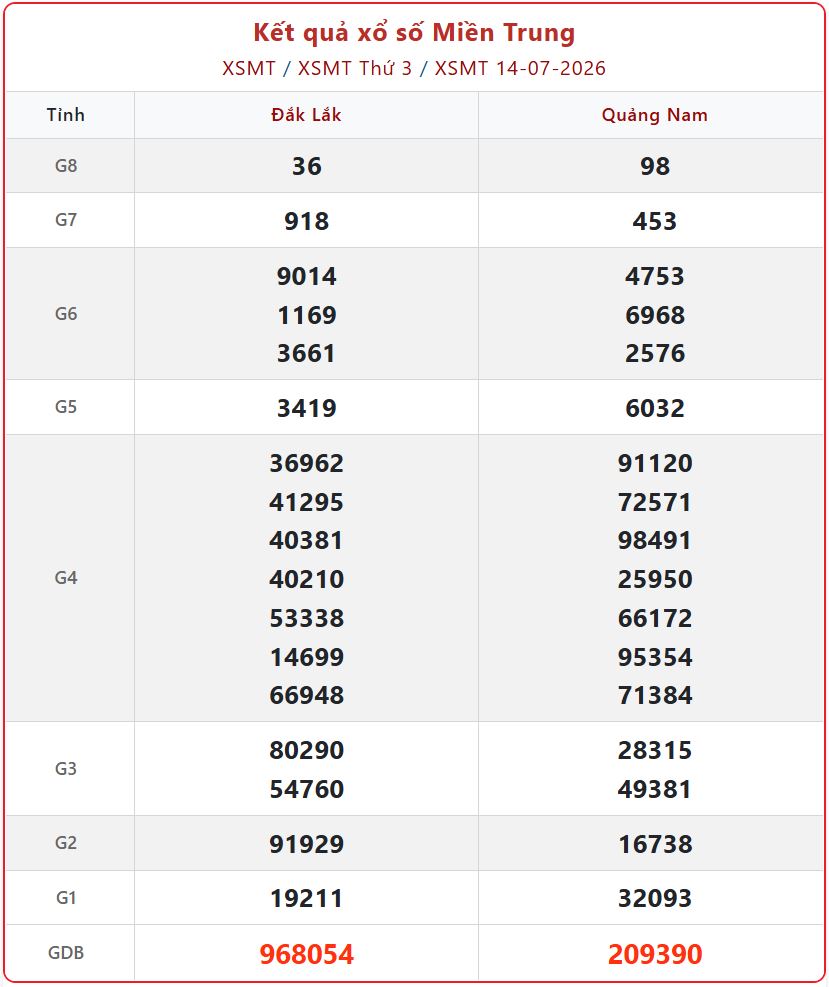Screen dimensions: 829x987
Task: Click Đắk Lắk G8 number 36
Action: (x=307, y=166)
